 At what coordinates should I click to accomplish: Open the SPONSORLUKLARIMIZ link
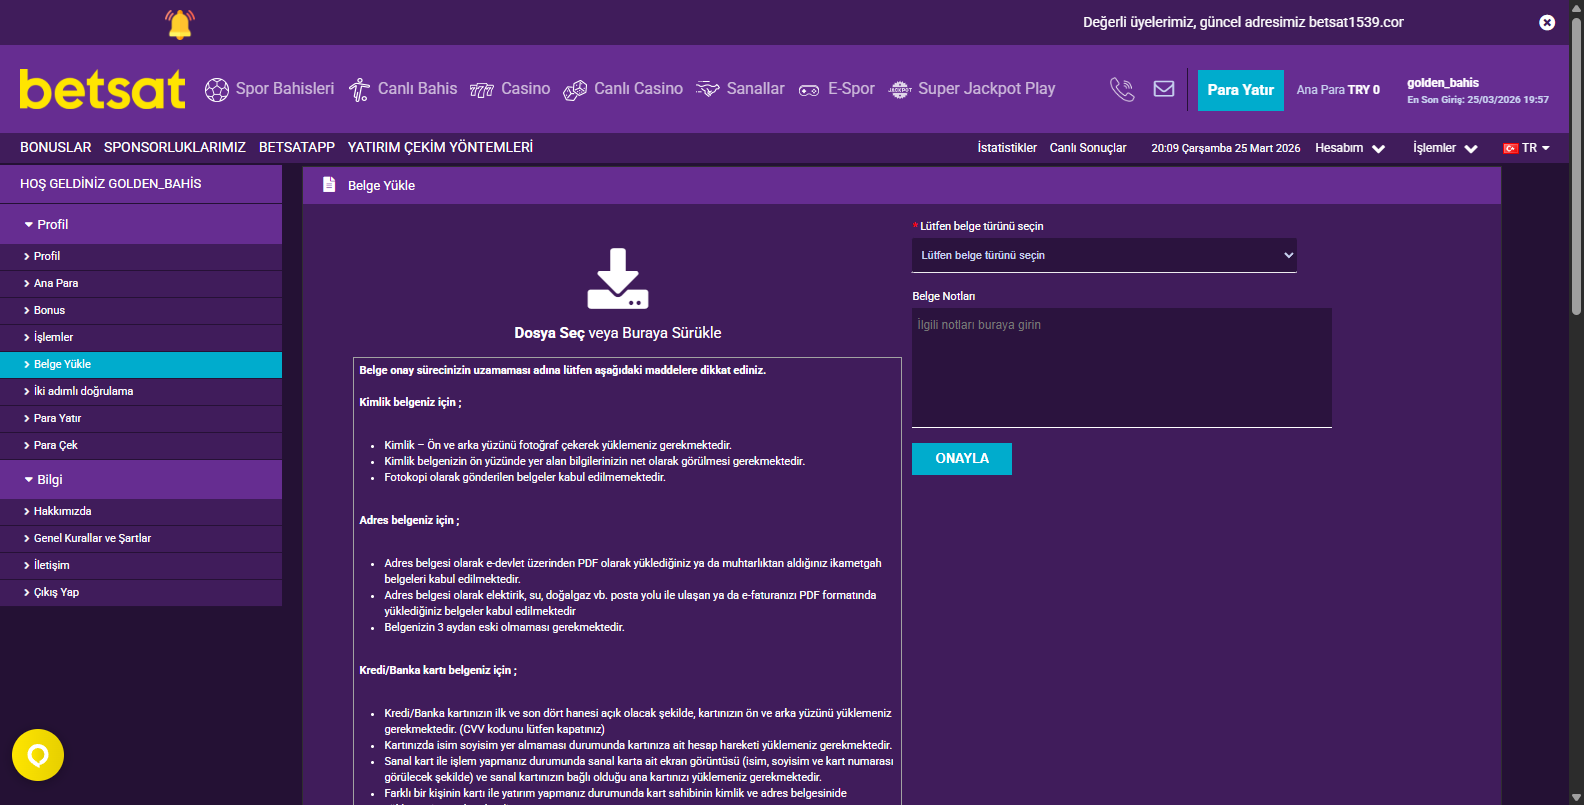click(x=175, y=147)
